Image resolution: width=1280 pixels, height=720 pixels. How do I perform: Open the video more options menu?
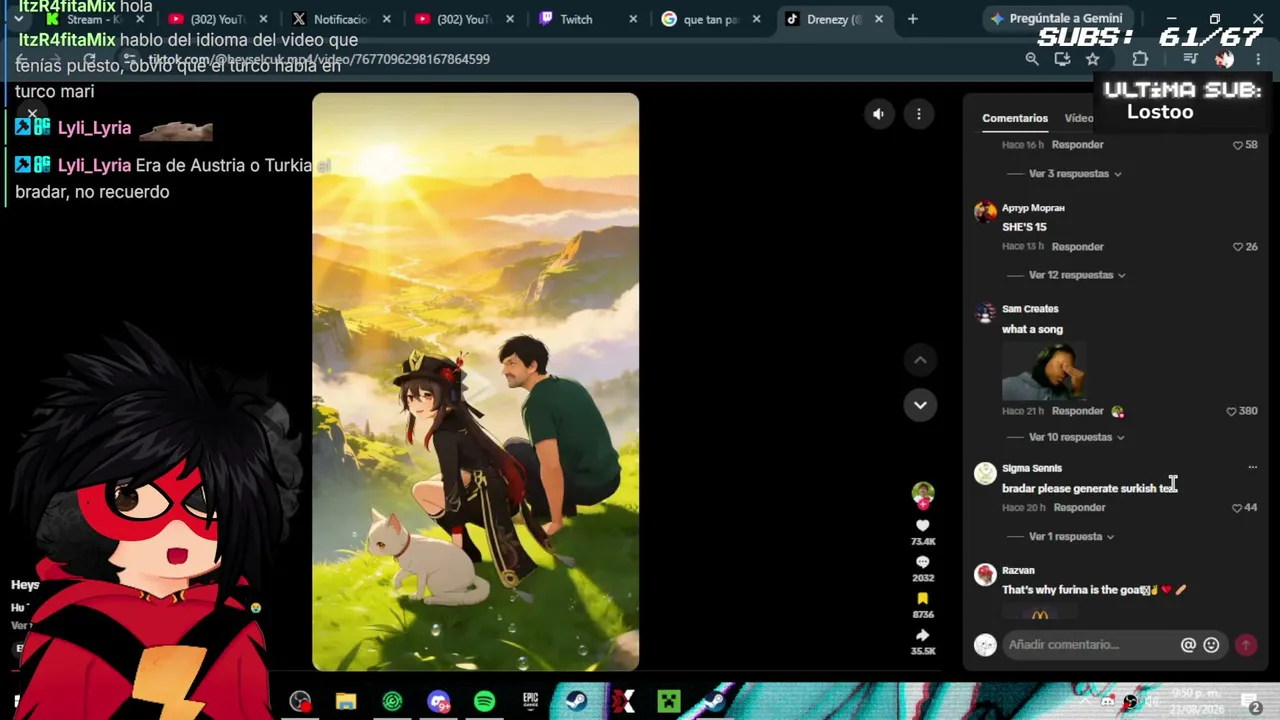pyautogui.click(x=918, y=114)
